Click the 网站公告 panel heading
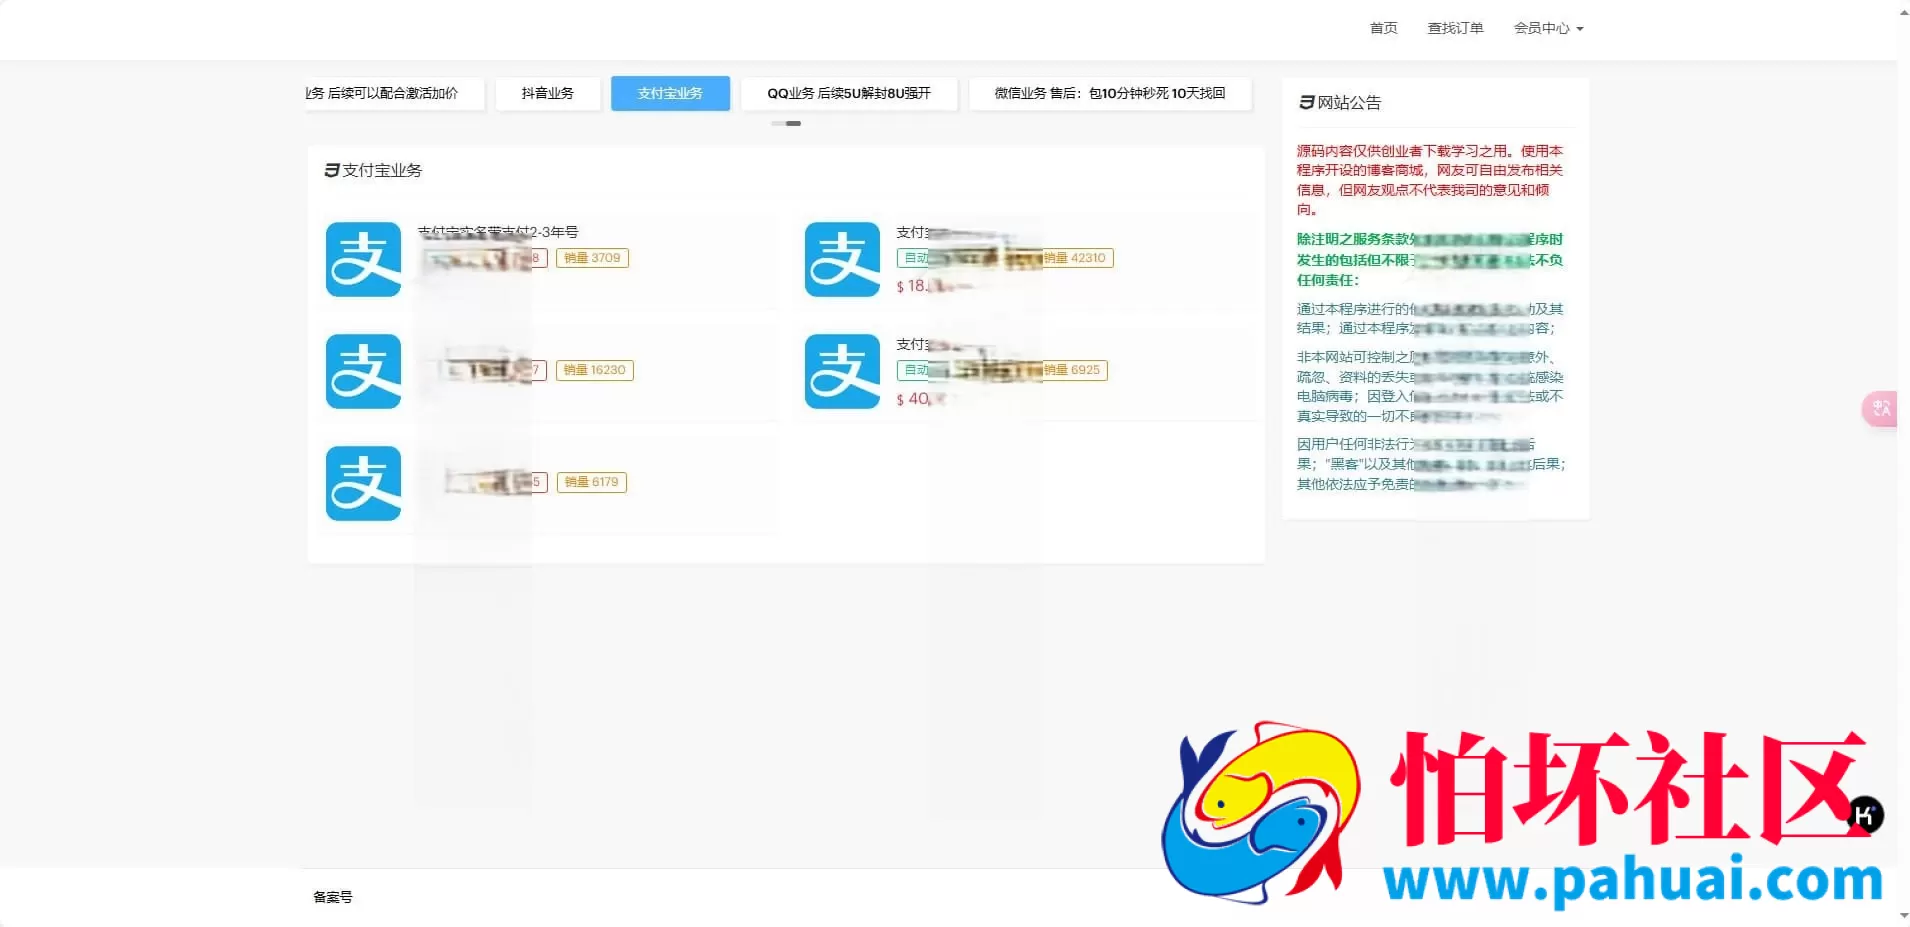The image size is (1910, 927). coord(1340,102)
